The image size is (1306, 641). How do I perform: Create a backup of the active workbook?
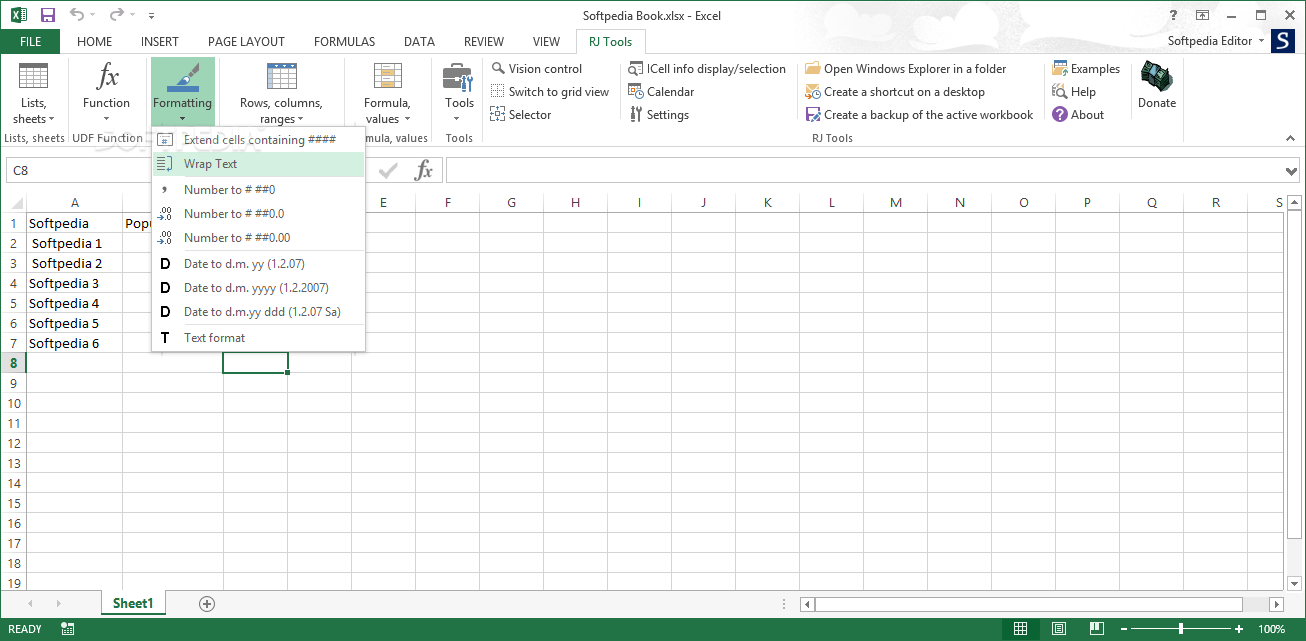920,115
